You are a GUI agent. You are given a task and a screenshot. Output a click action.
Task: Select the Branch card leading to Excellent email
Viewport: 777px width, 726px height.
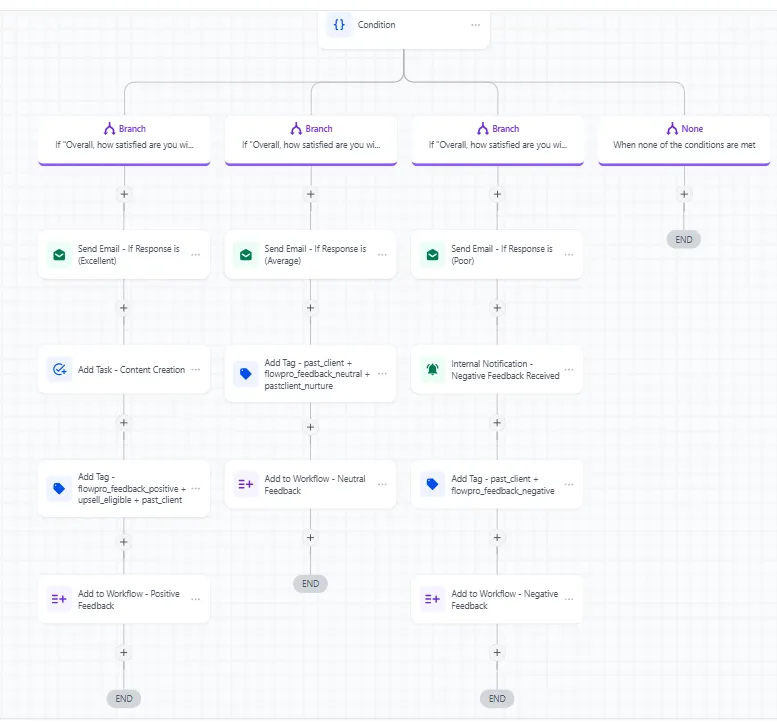point(124,140)
